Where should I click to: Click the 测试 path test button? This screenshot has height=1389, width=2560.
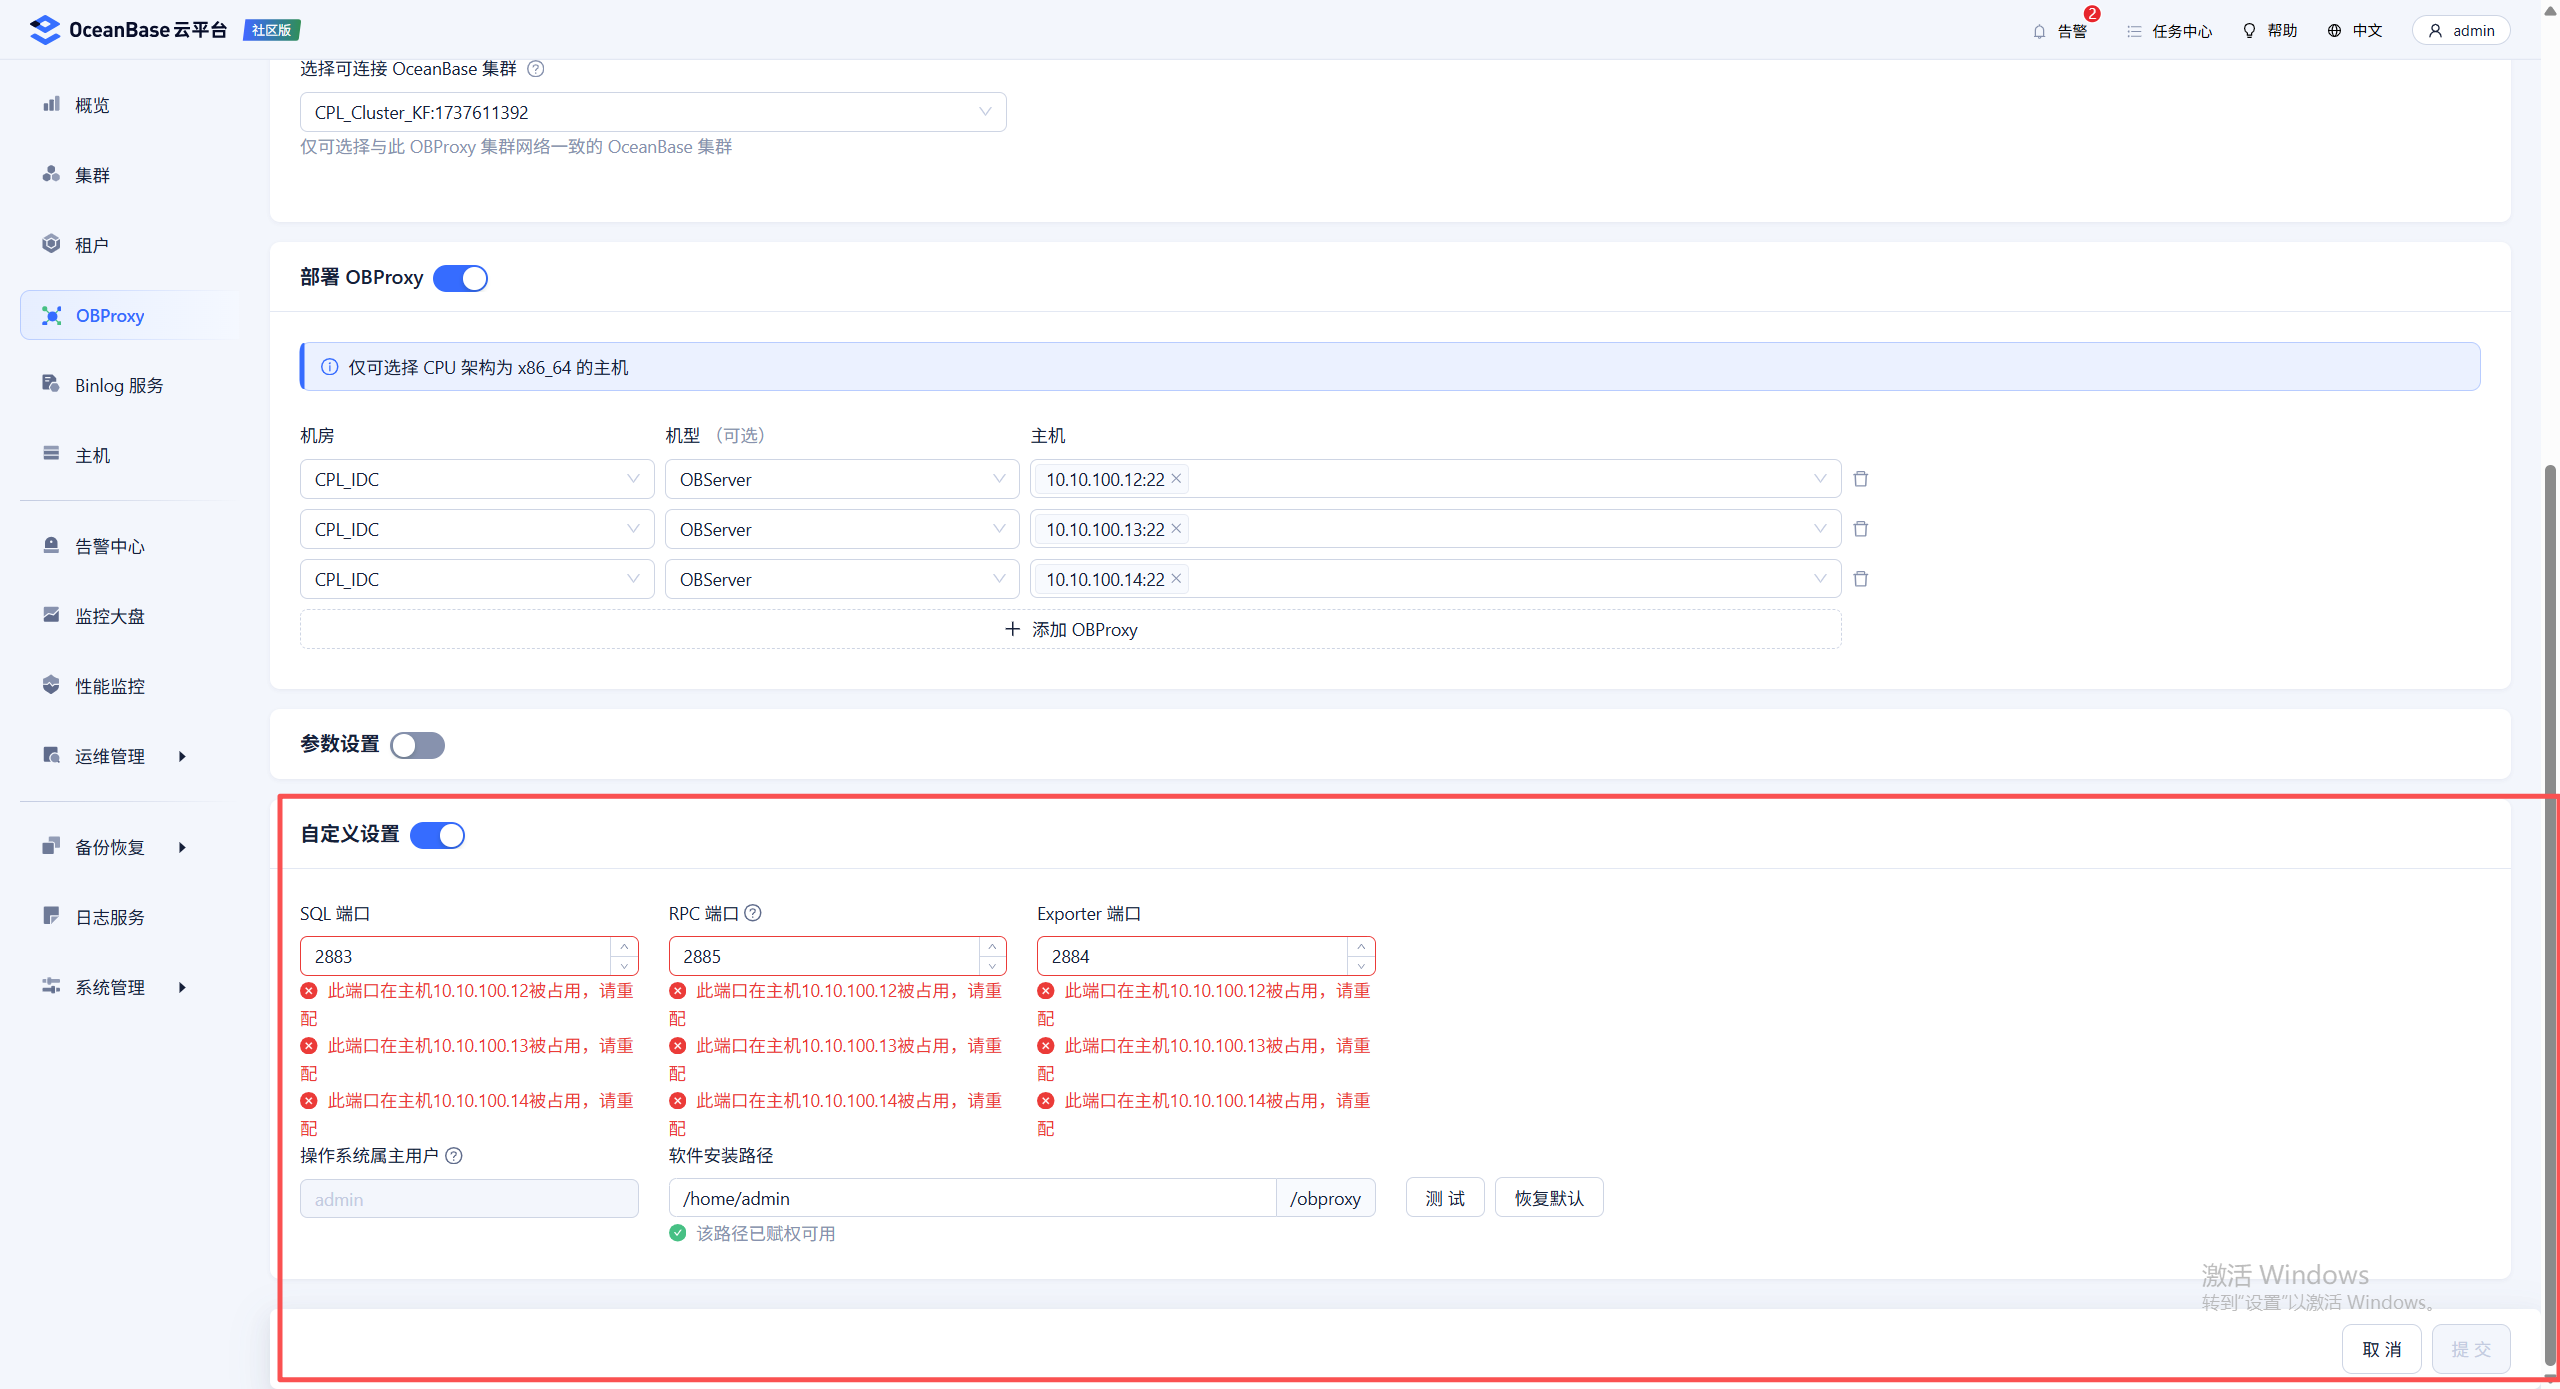(x=1444, y=1198)
